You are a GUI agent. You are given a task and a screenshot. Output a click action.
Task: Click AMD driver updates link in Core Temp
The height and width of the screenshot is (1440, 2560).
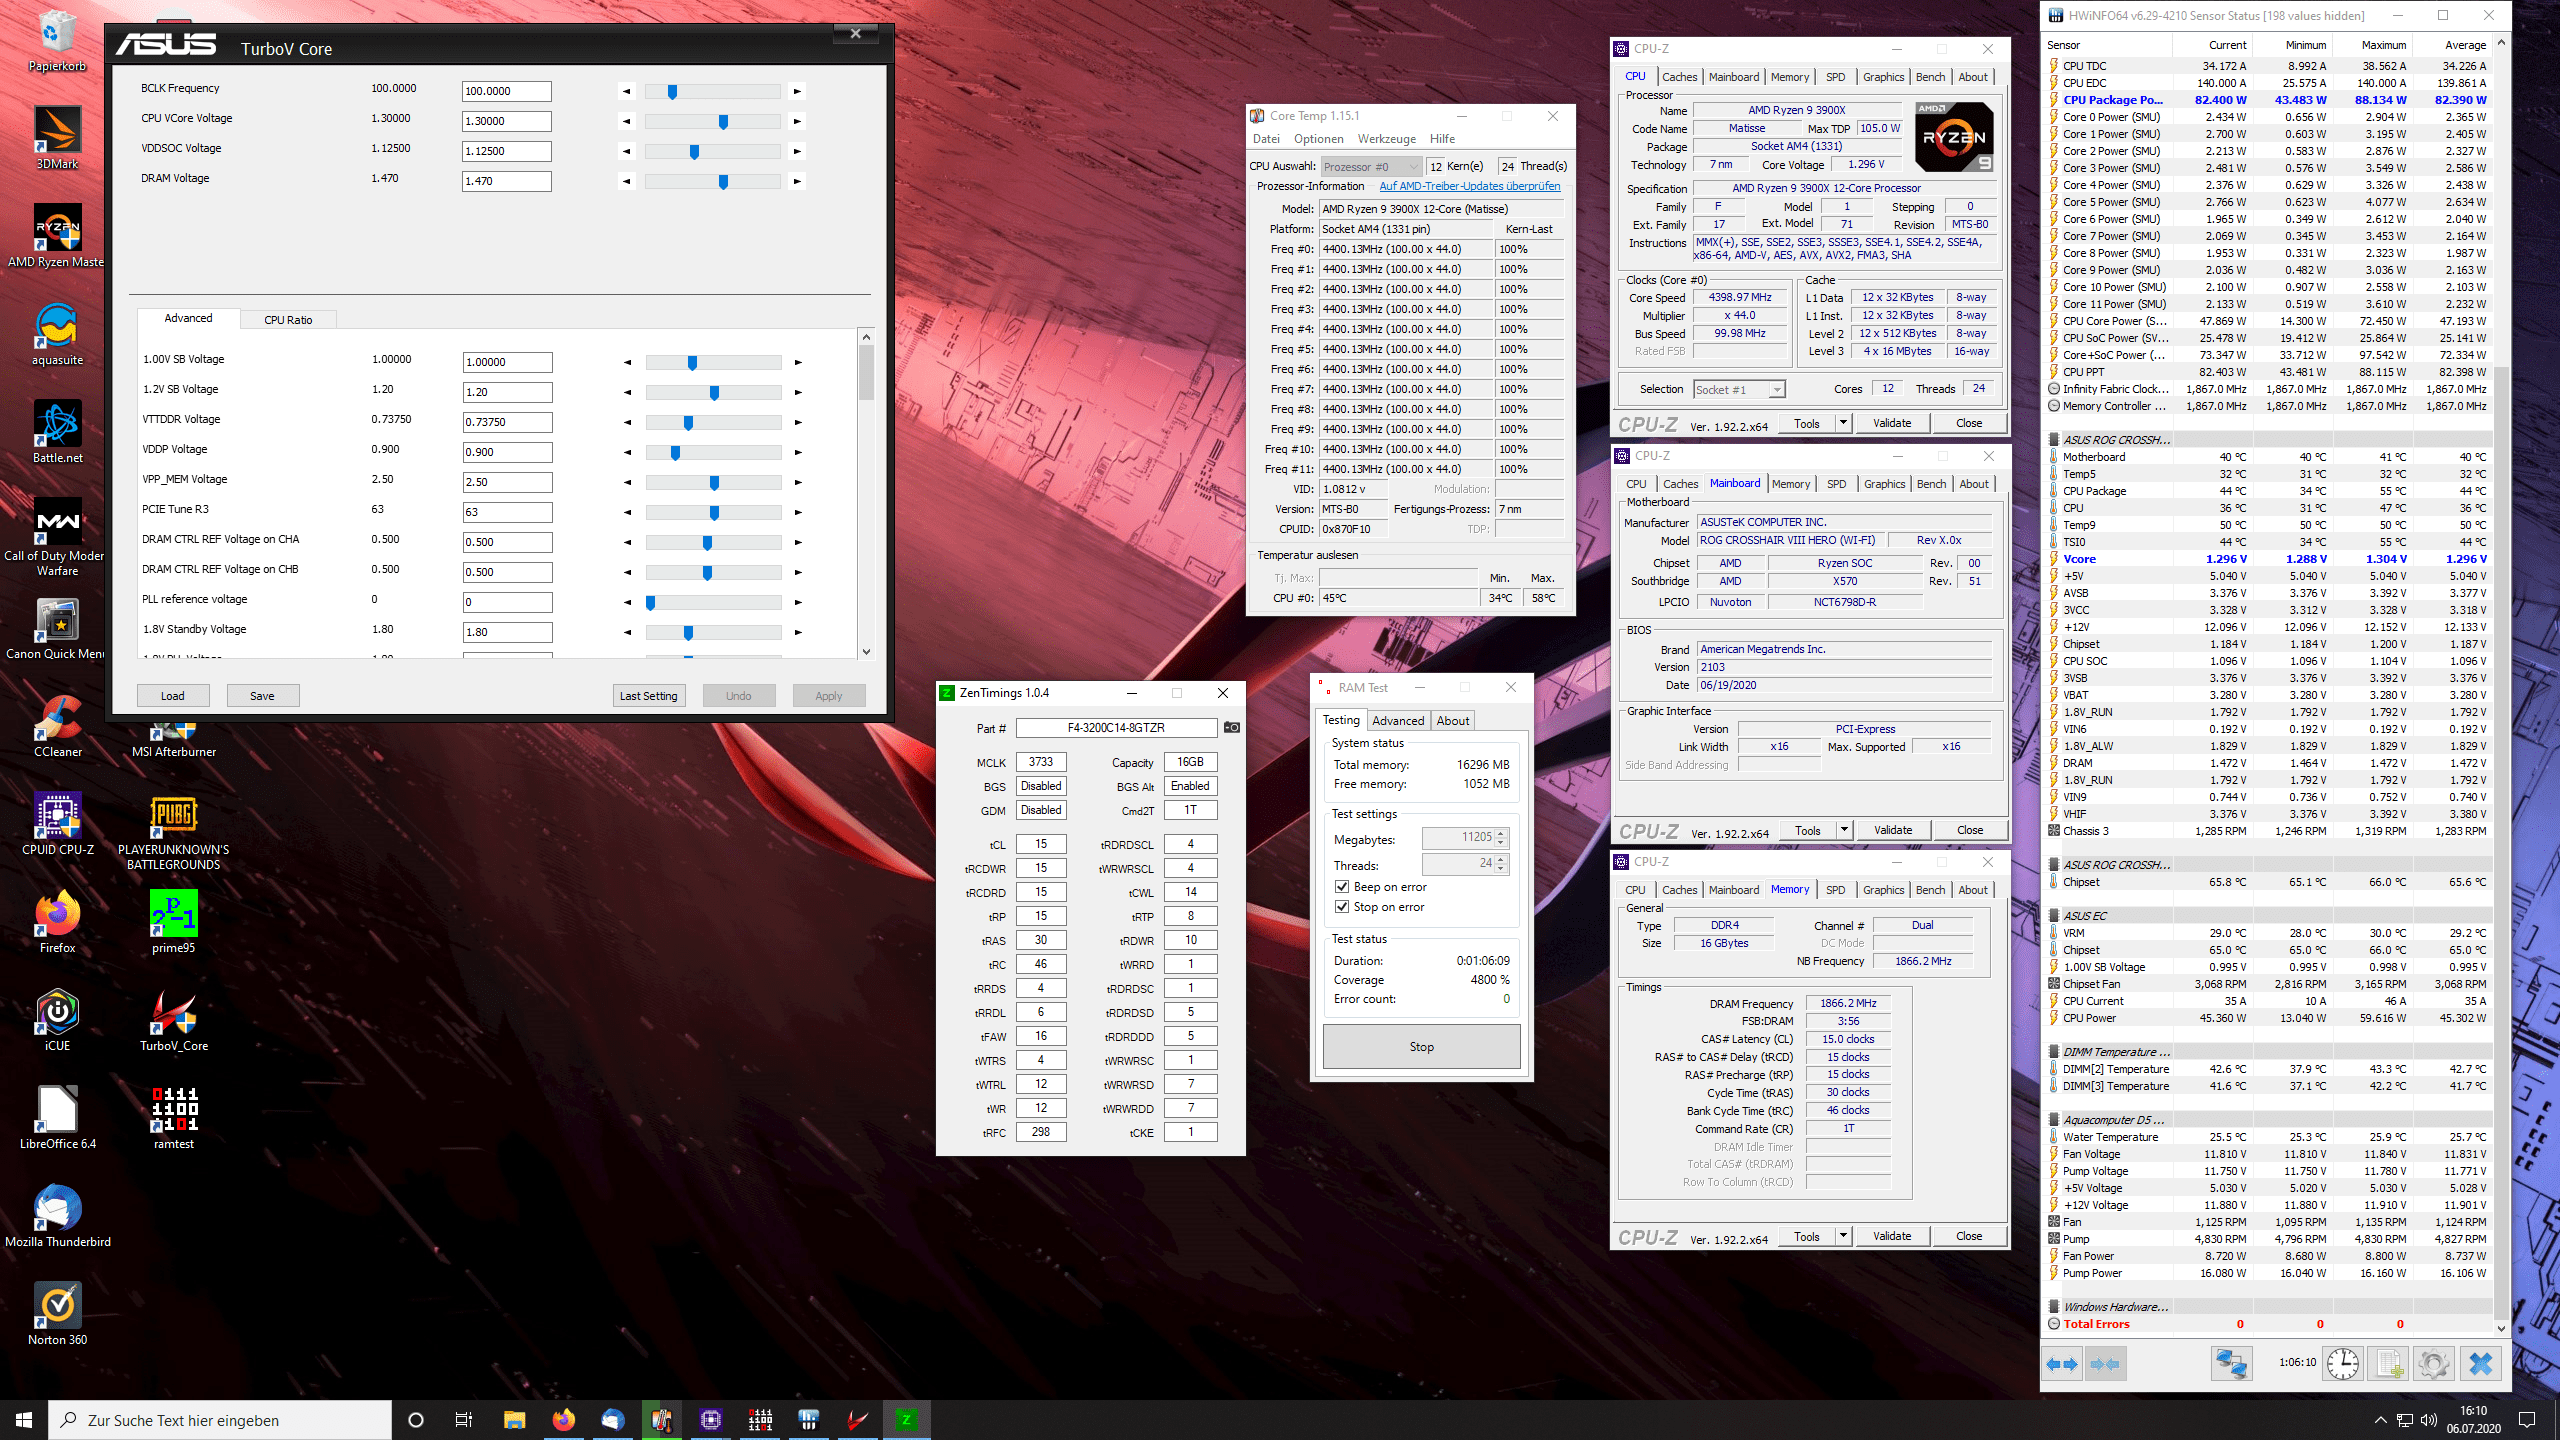[1469, 186]
